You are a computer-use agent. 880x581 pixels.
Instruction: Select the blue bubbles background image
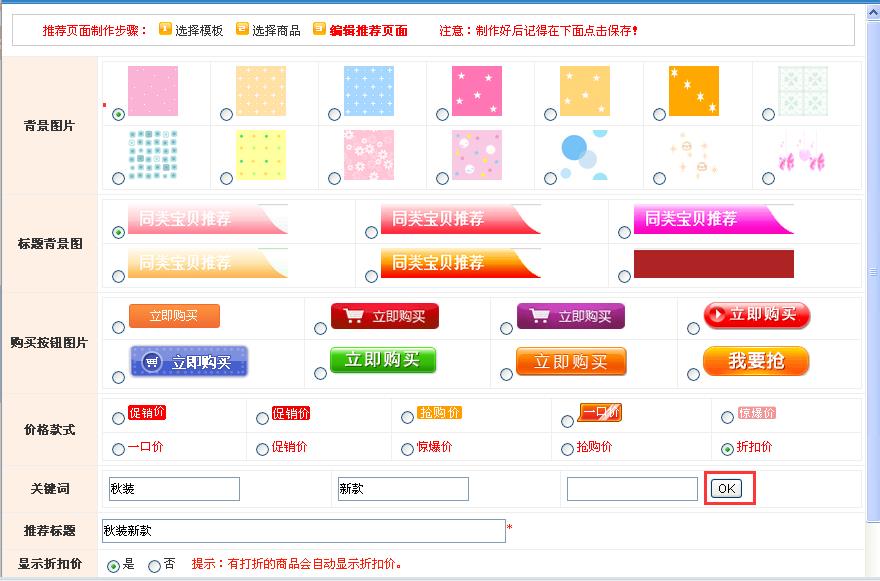click(x=586, y=154)
